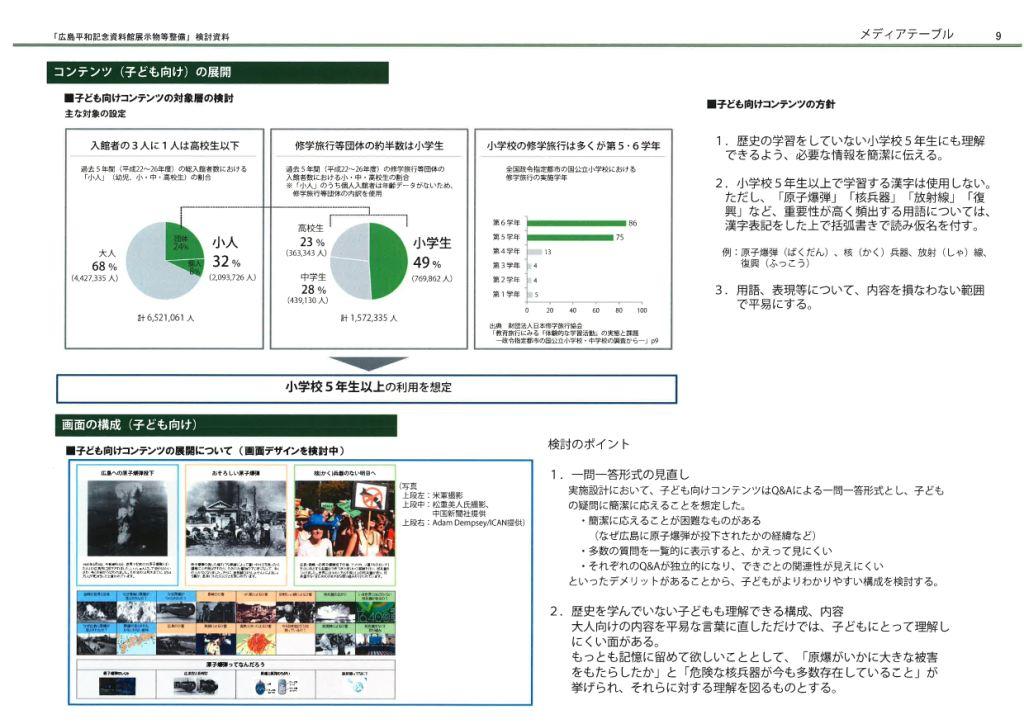Click the 第1学年 row label in the bar chart
This screenshot has width=1024, height=724.
click(506, 294)
